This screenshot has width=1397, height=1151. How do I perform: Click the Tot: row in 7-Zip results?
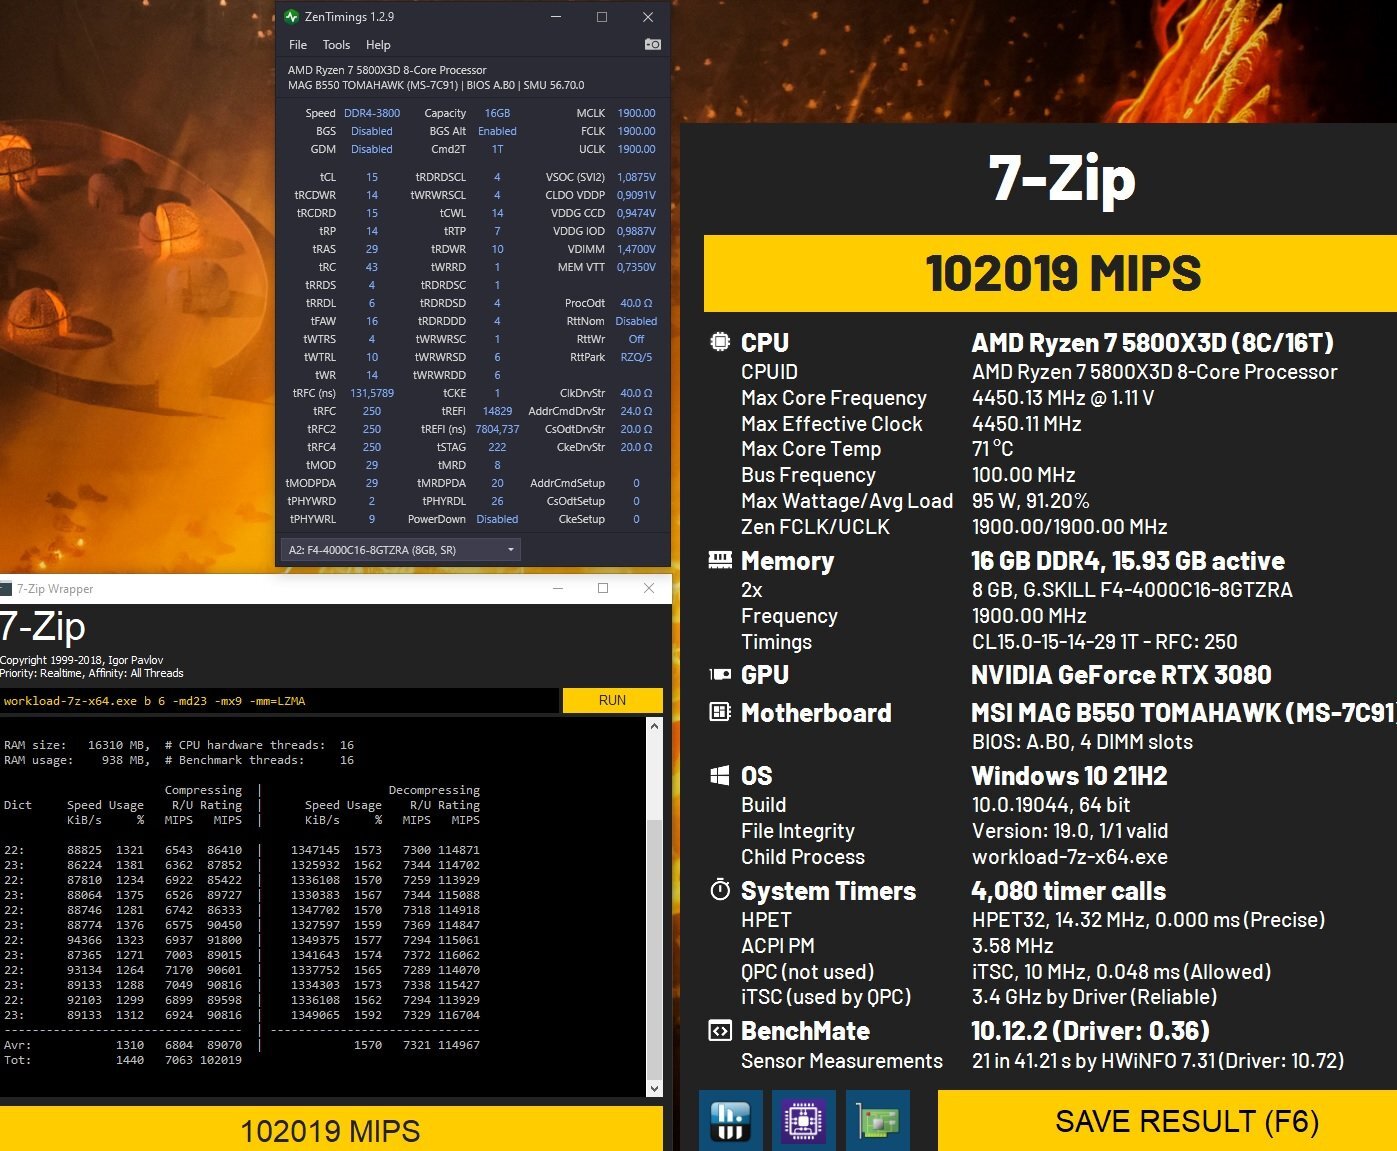[x=123, y=1060]
